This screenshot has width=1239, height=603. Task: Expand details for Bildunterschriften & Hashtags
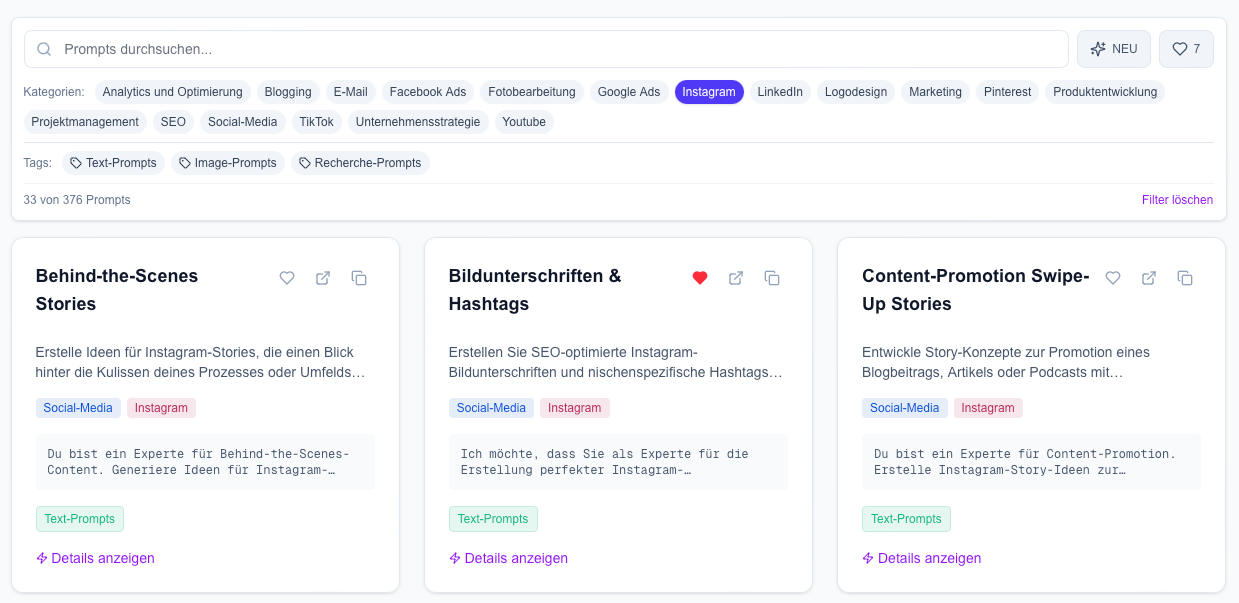point(509,558)
